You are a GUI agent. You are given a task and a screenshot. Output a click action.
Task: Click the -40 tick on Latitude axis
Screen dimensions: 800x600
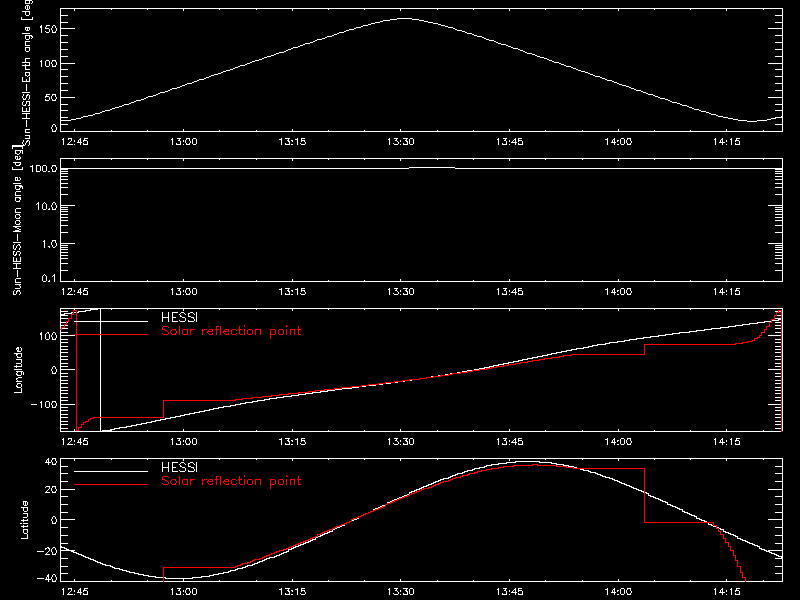(46, 579)
